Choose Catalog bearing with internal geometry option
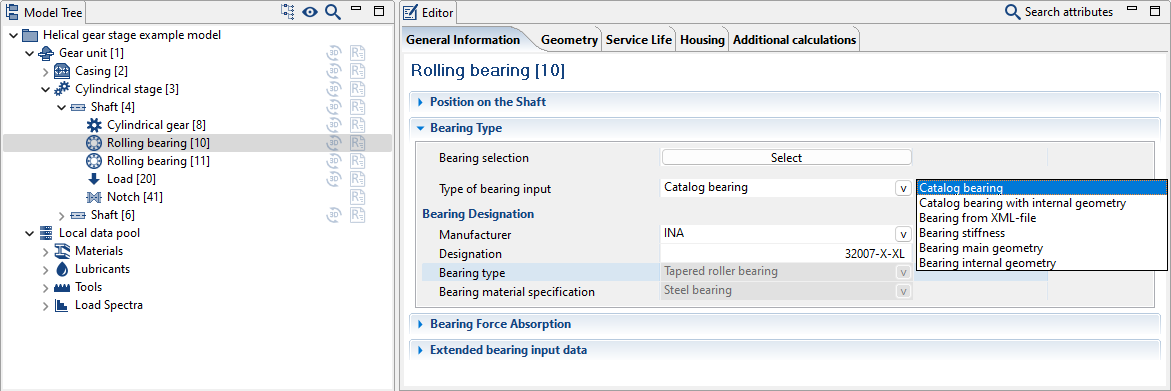The image size is (1171, 391). (x=1042, y=203)
